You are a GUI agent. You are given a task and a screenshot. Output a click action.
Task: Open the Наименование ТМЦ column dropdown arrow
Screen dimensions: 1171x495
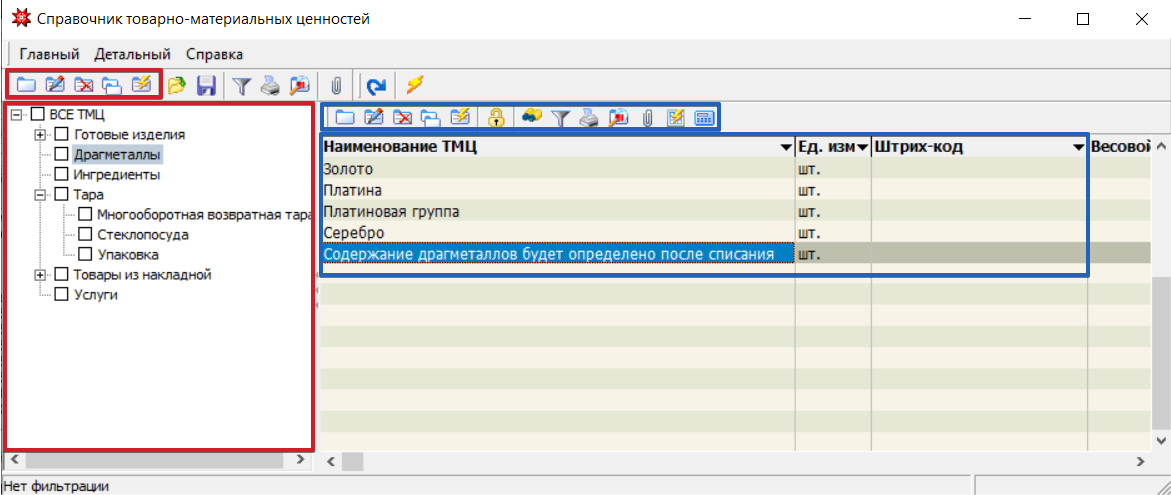point(785,147)
